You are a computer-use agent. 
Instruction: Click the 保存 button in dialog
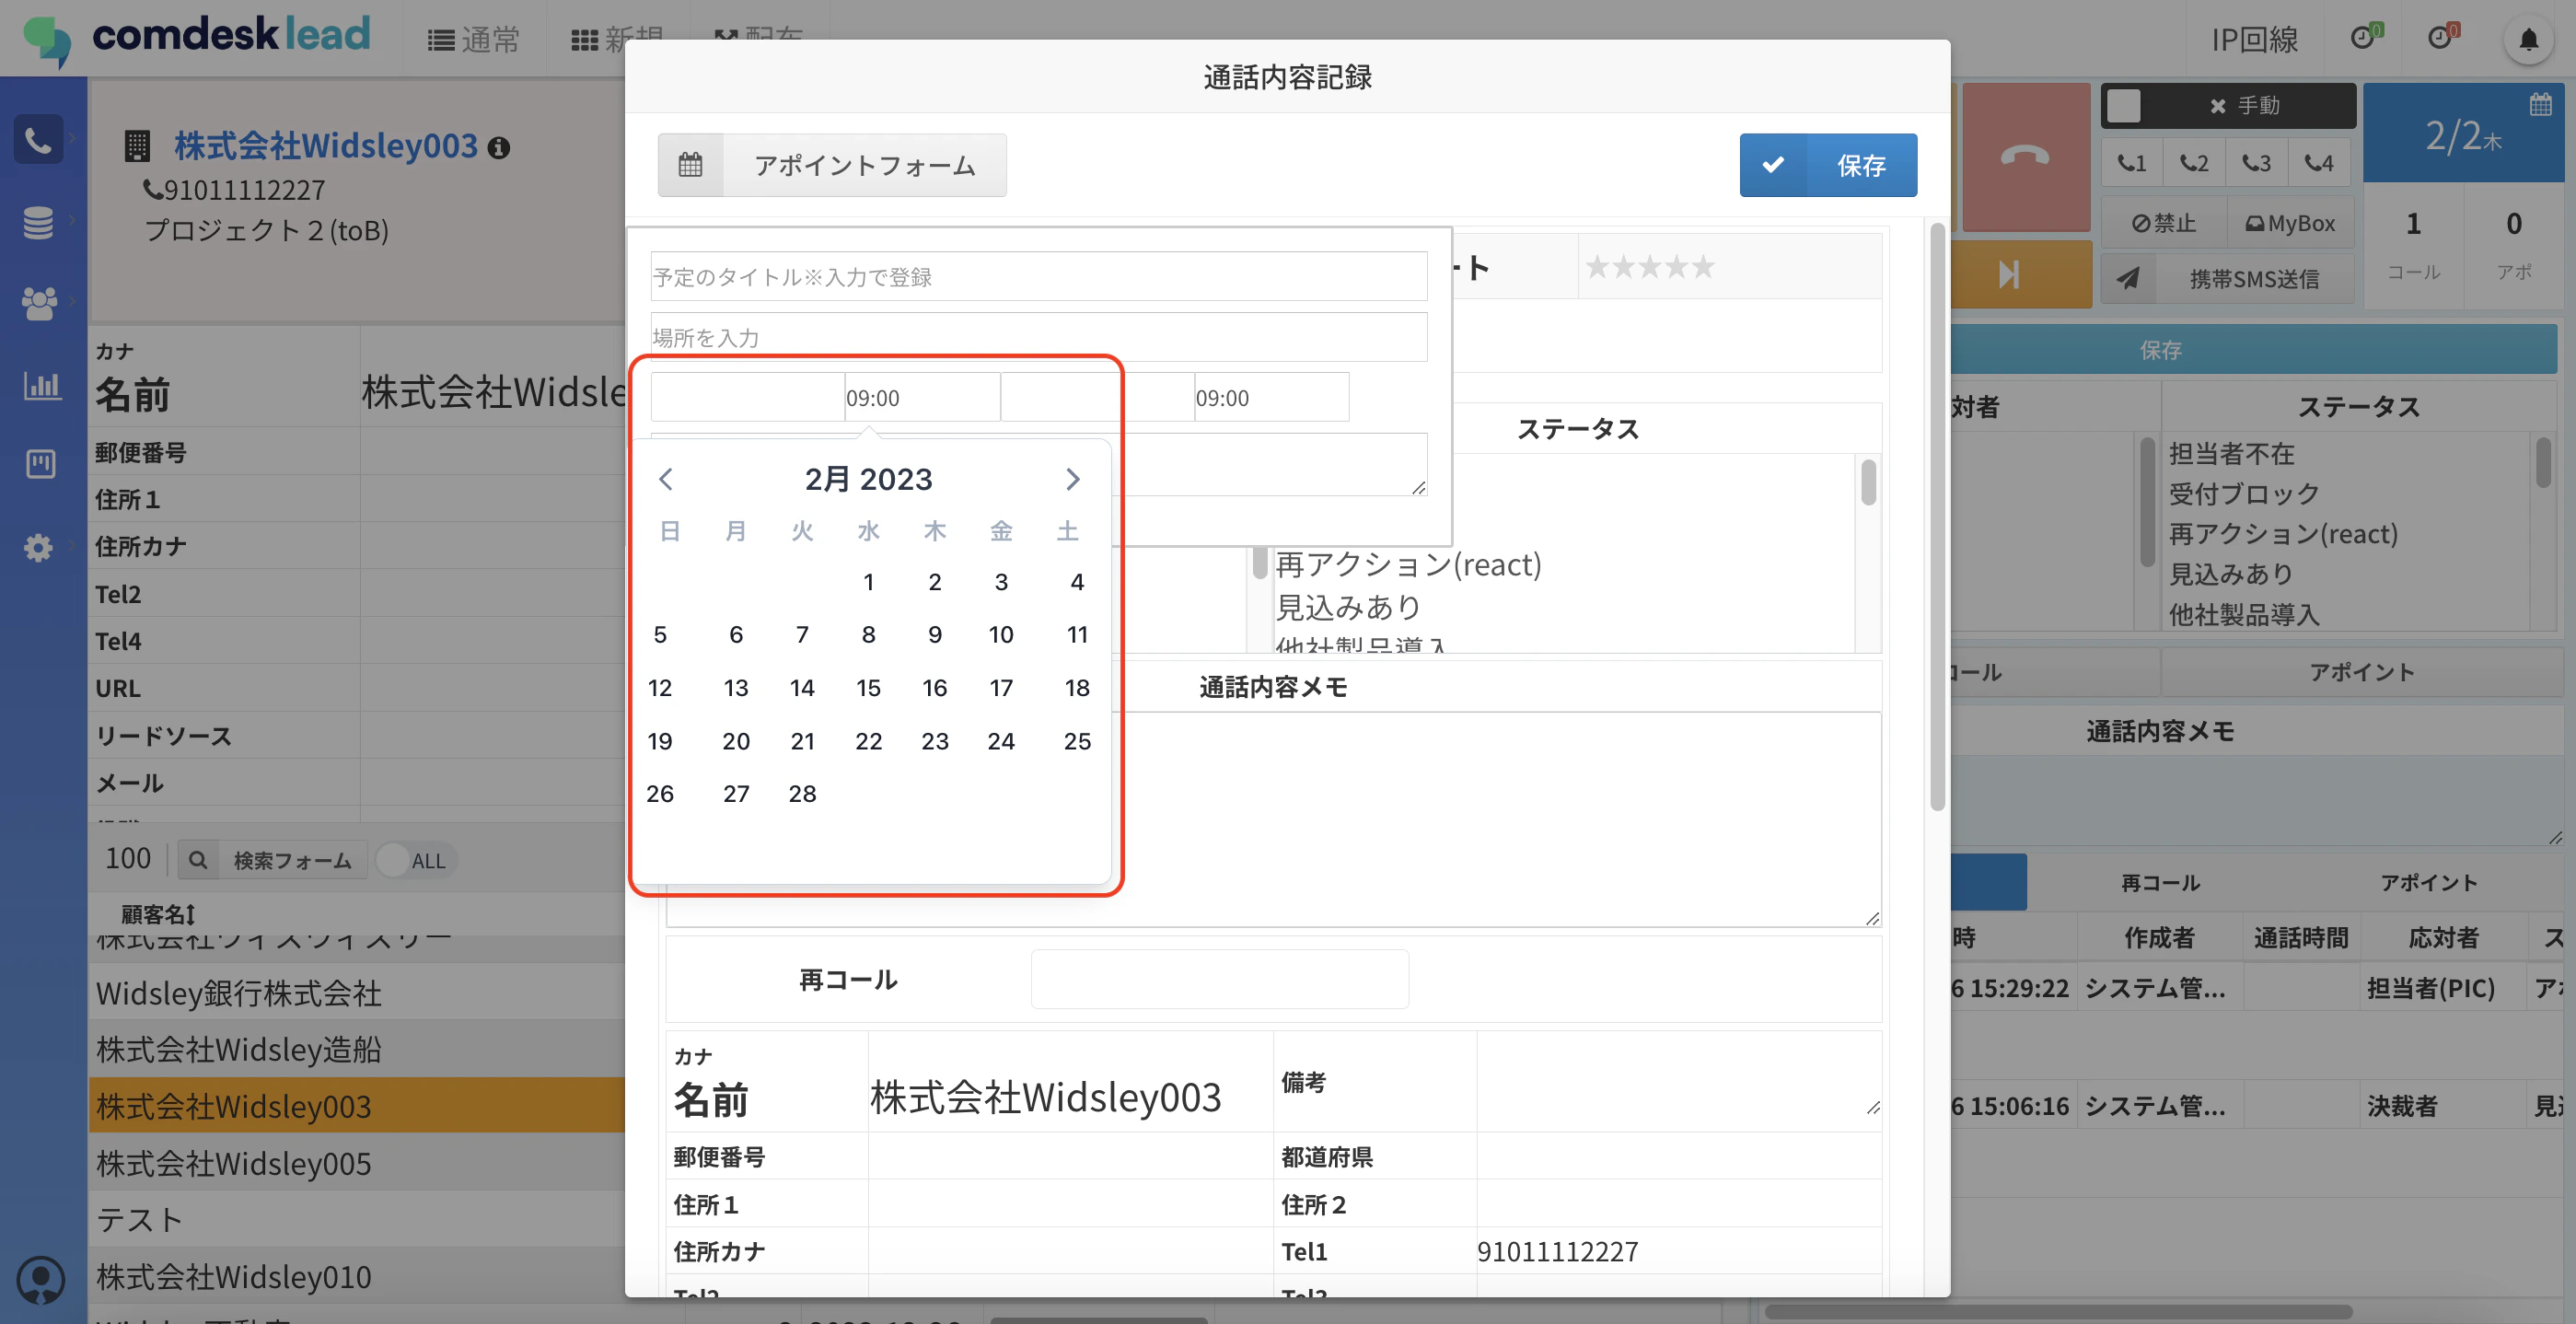pos(1828,165)
